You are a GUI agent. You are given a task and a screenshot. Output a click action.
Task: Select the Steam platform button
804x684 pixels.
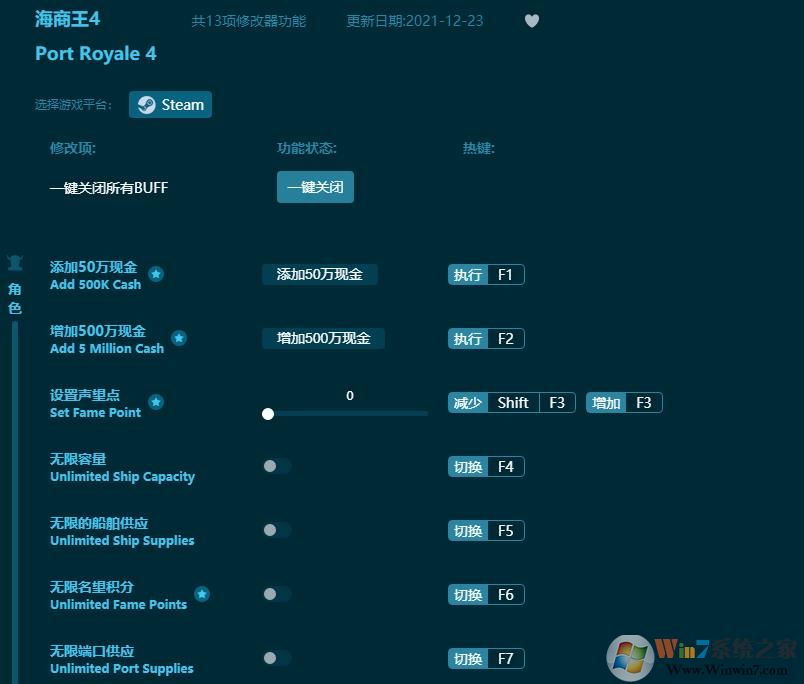pos(170,105)
